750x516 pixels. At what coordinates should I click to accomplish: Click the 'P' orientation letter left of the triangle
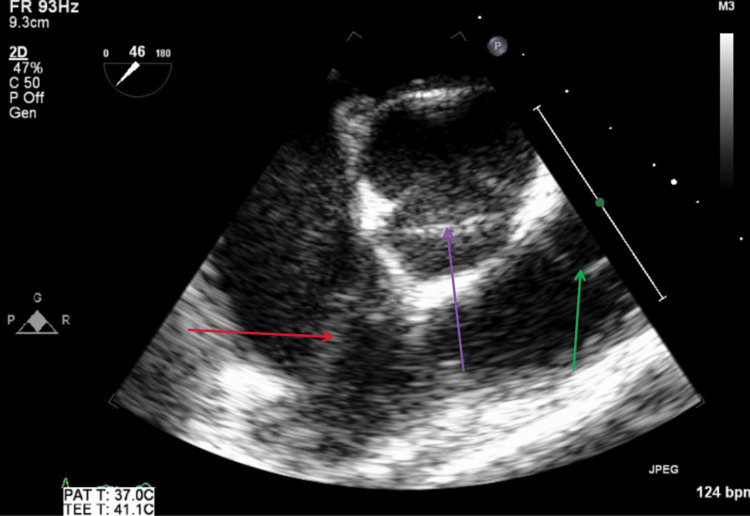[11, 320]
